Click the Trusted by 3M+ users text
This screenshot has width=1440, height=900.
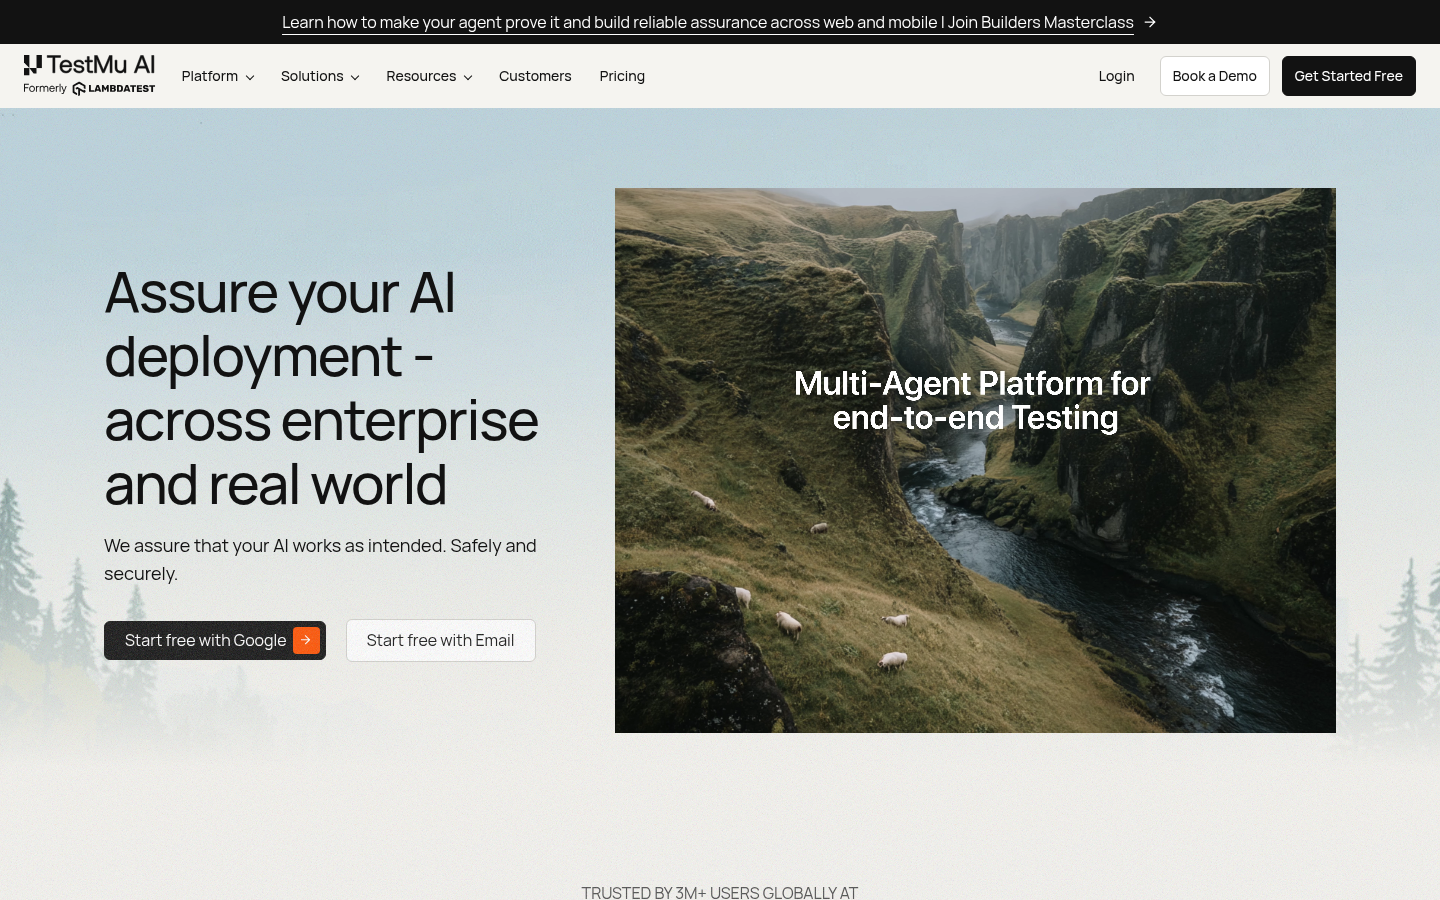720,892
